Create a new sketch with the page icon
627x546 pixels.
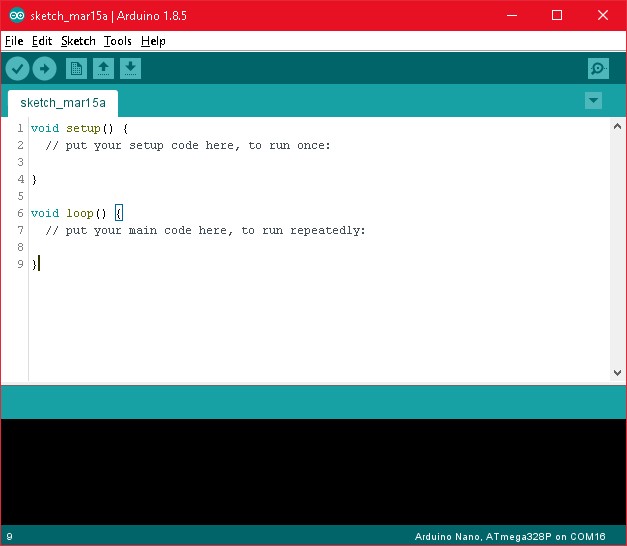pos(76,68)
